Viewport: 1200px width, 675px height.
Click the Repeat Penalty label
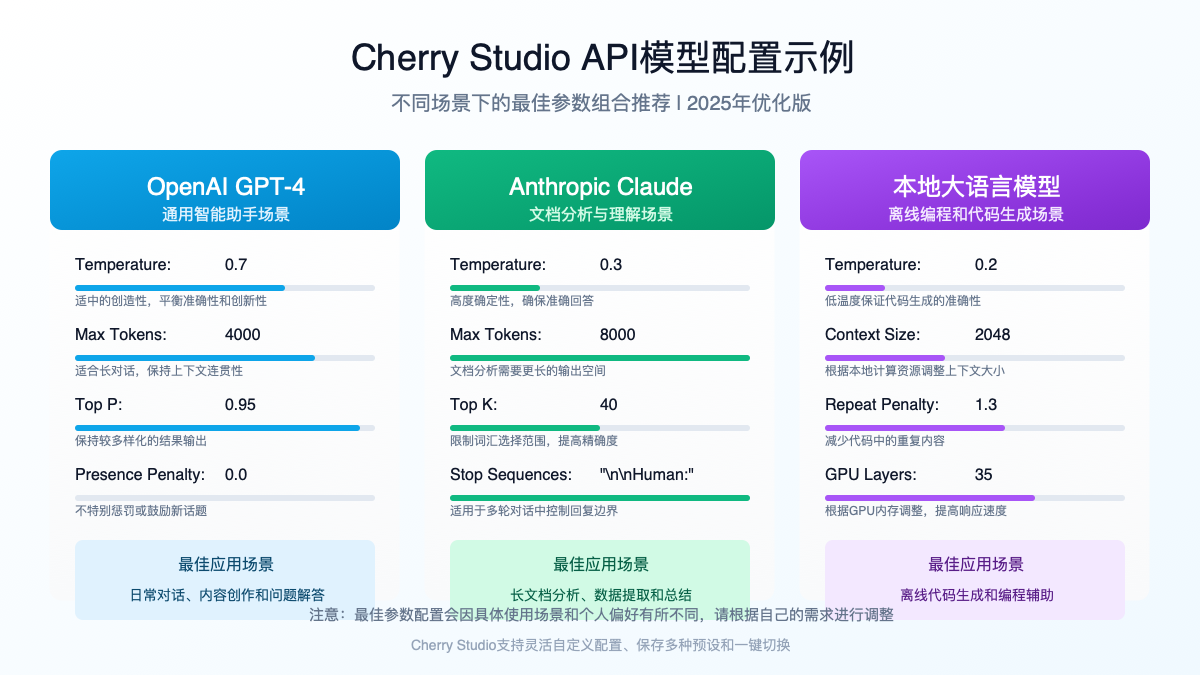882,405
